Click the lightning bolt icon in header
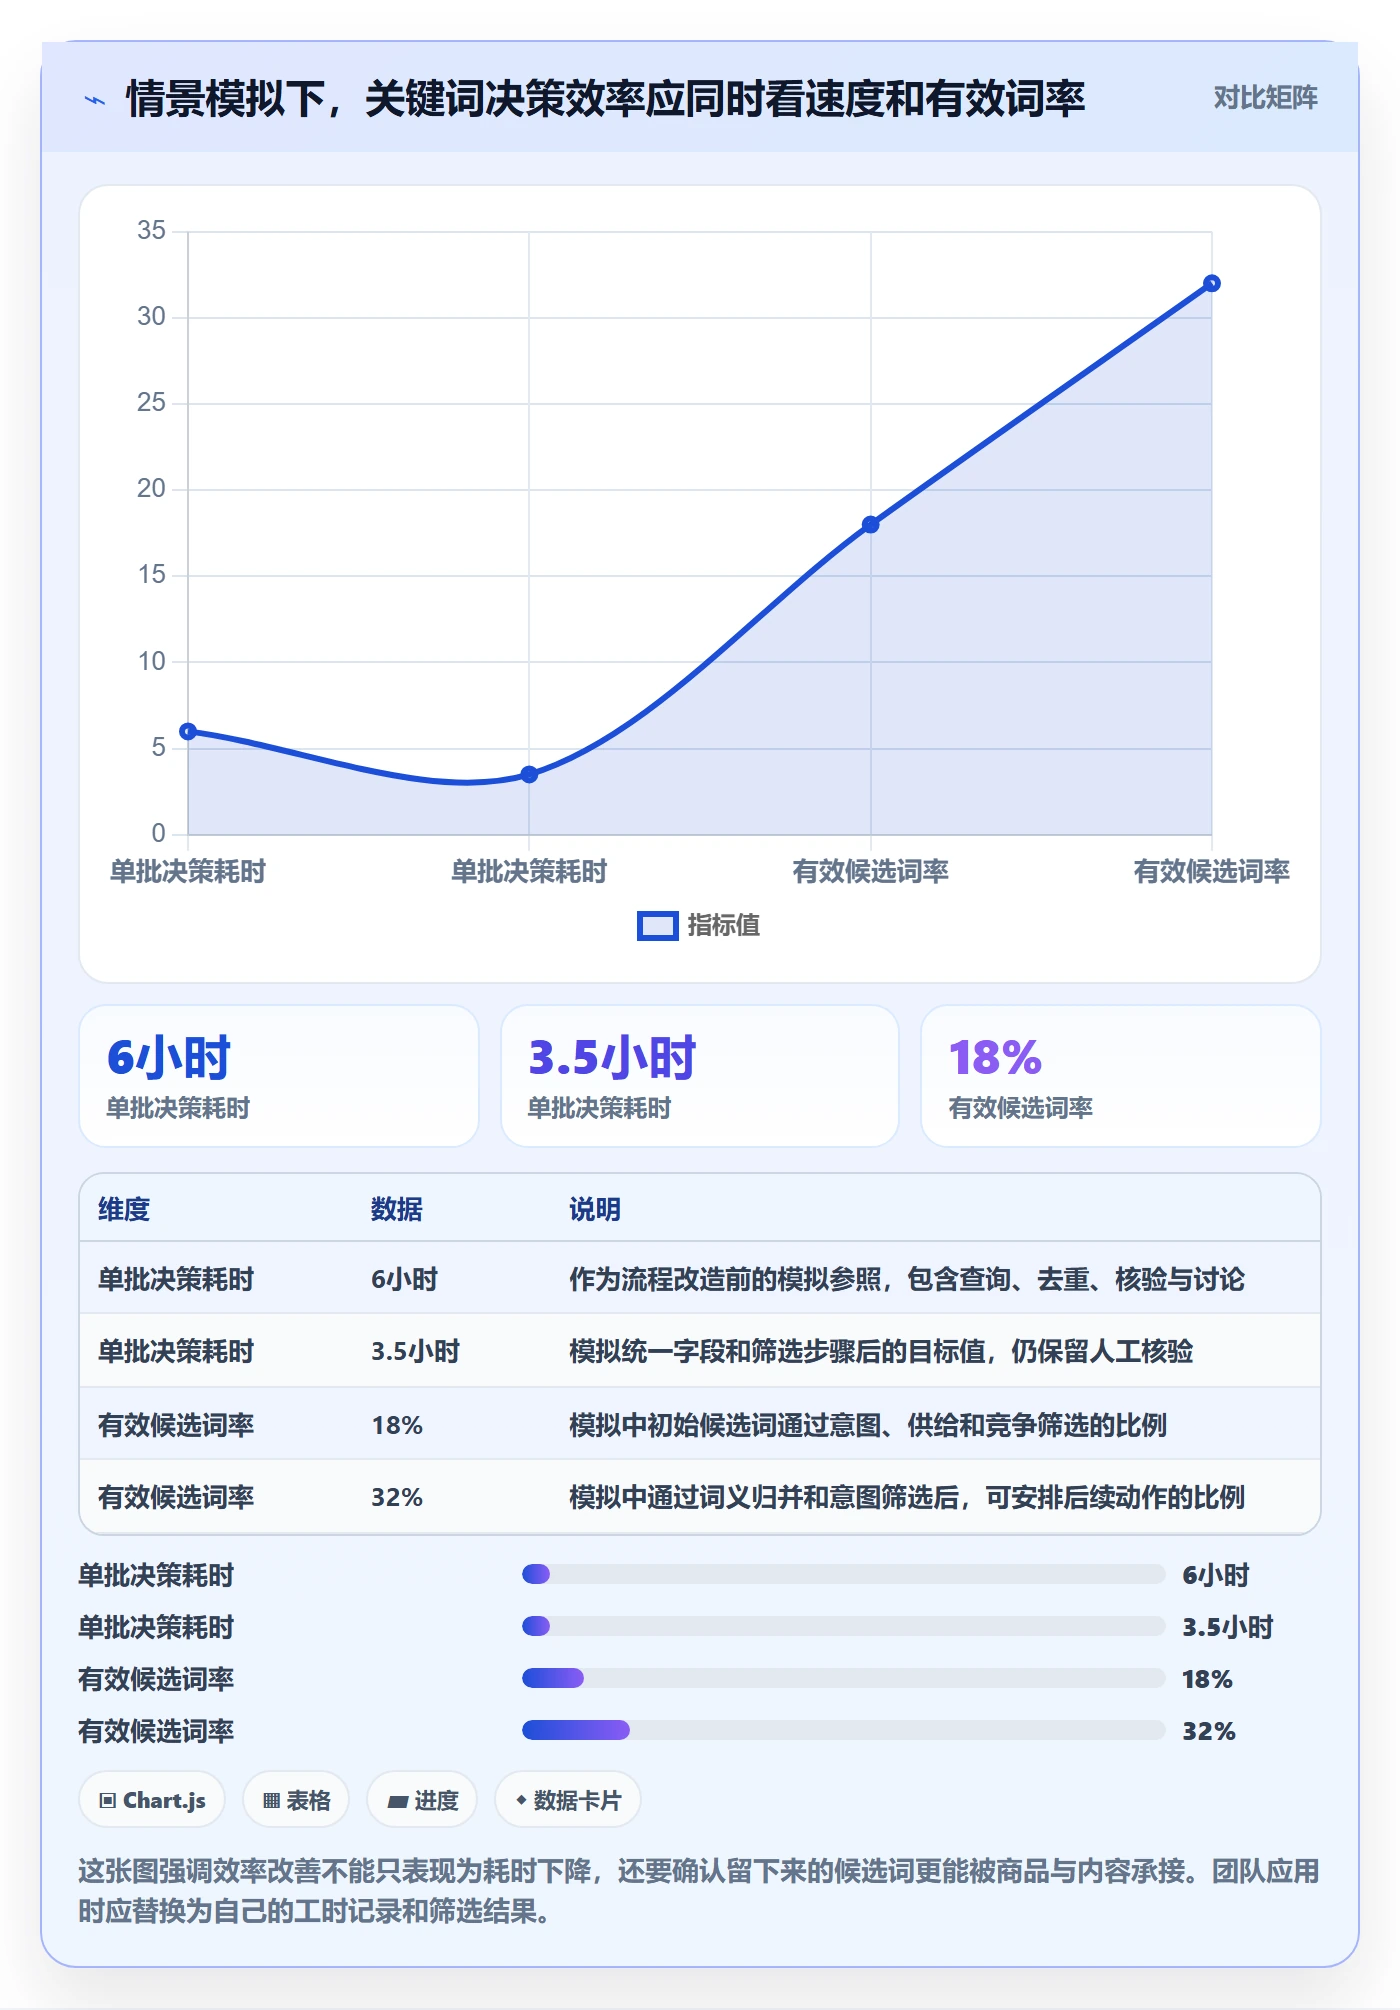 [x=95, y=100]
